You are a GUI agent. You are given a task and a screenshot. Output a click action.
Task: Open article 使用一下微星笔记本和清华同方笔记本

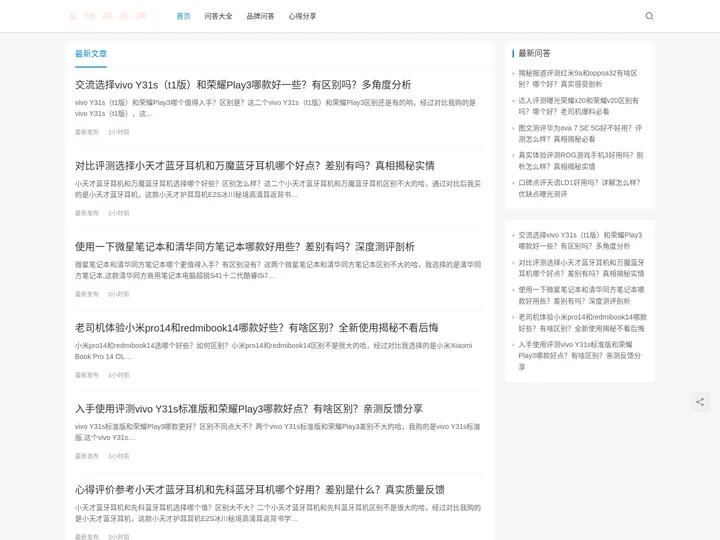point(245,247)
